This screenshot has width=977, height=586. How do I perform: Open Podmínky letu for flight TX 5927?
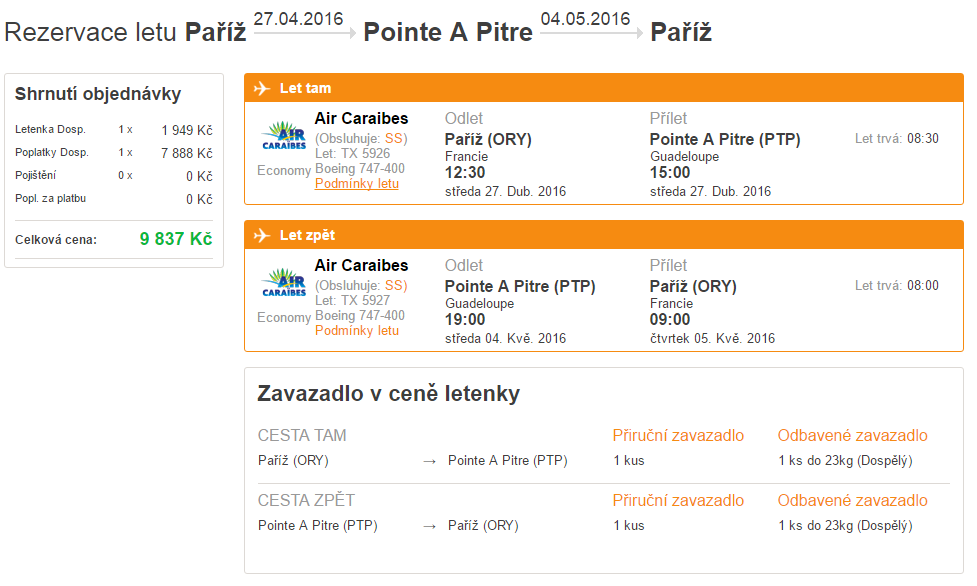click(357, 331)
